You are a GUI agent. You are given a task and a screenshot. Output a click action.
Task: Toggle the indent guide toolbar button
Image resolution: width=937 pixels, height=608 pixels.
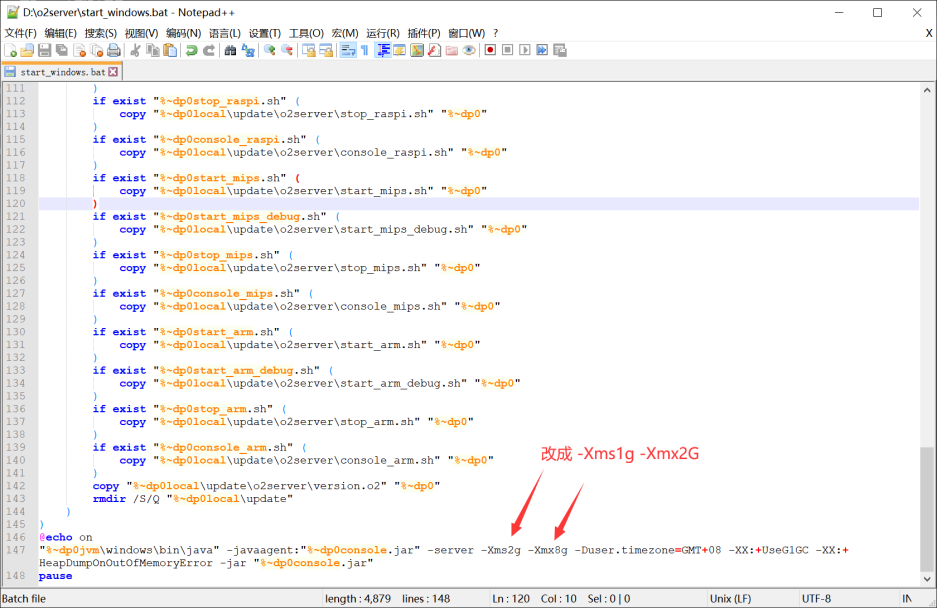tap(383, 50)
